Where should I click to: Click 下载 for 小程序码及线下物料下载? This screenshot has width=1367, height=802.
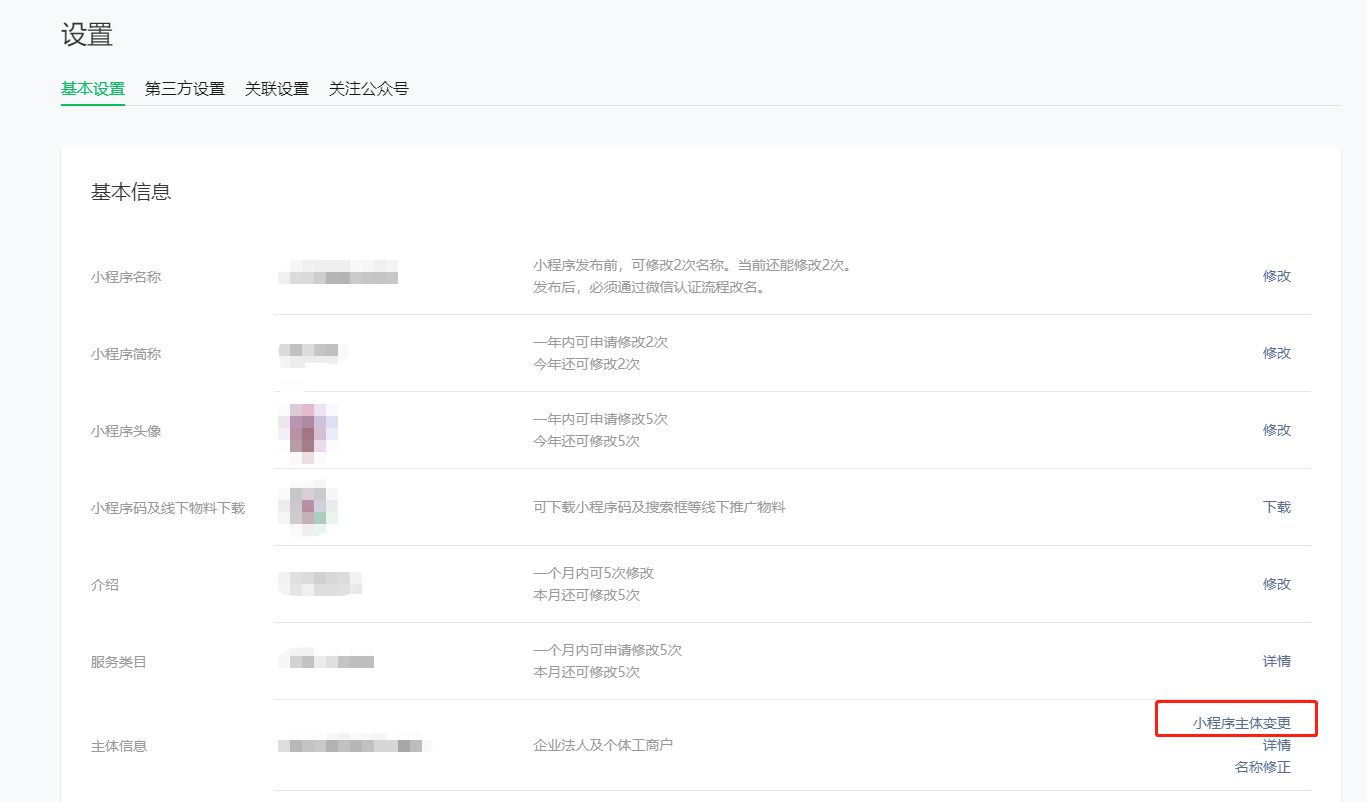coord(1277,507)
